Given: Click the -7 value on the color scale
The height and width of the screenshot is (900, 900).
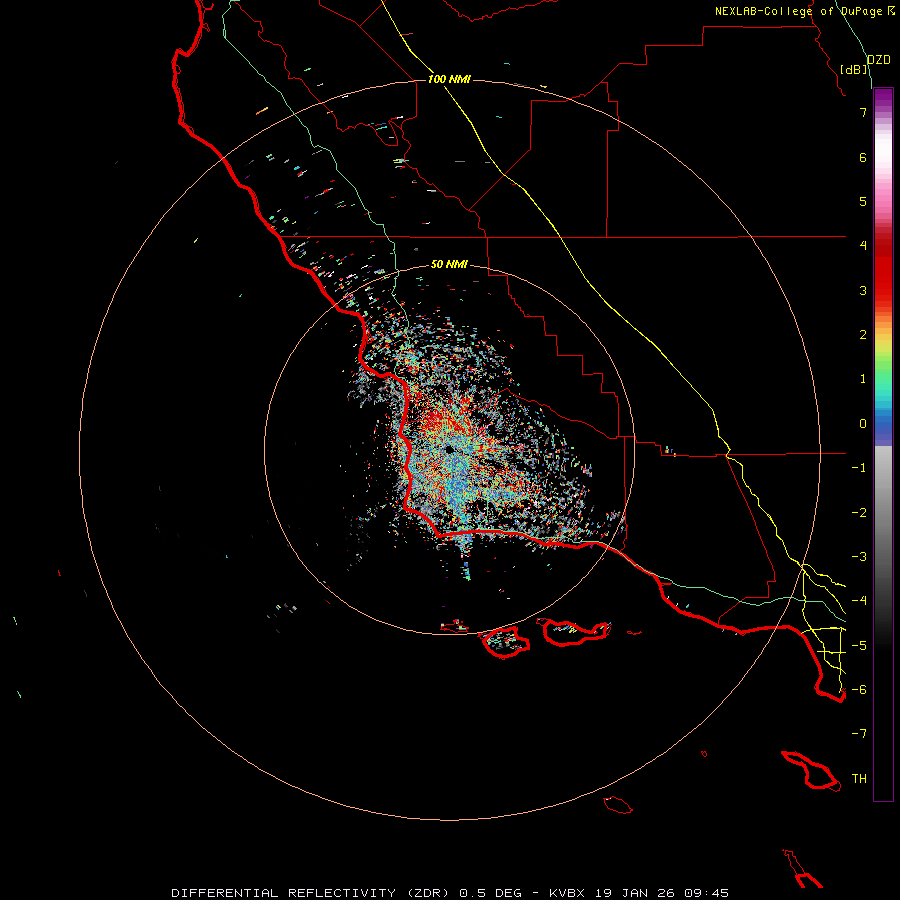Looking at the screenshot, I should 859,734.
